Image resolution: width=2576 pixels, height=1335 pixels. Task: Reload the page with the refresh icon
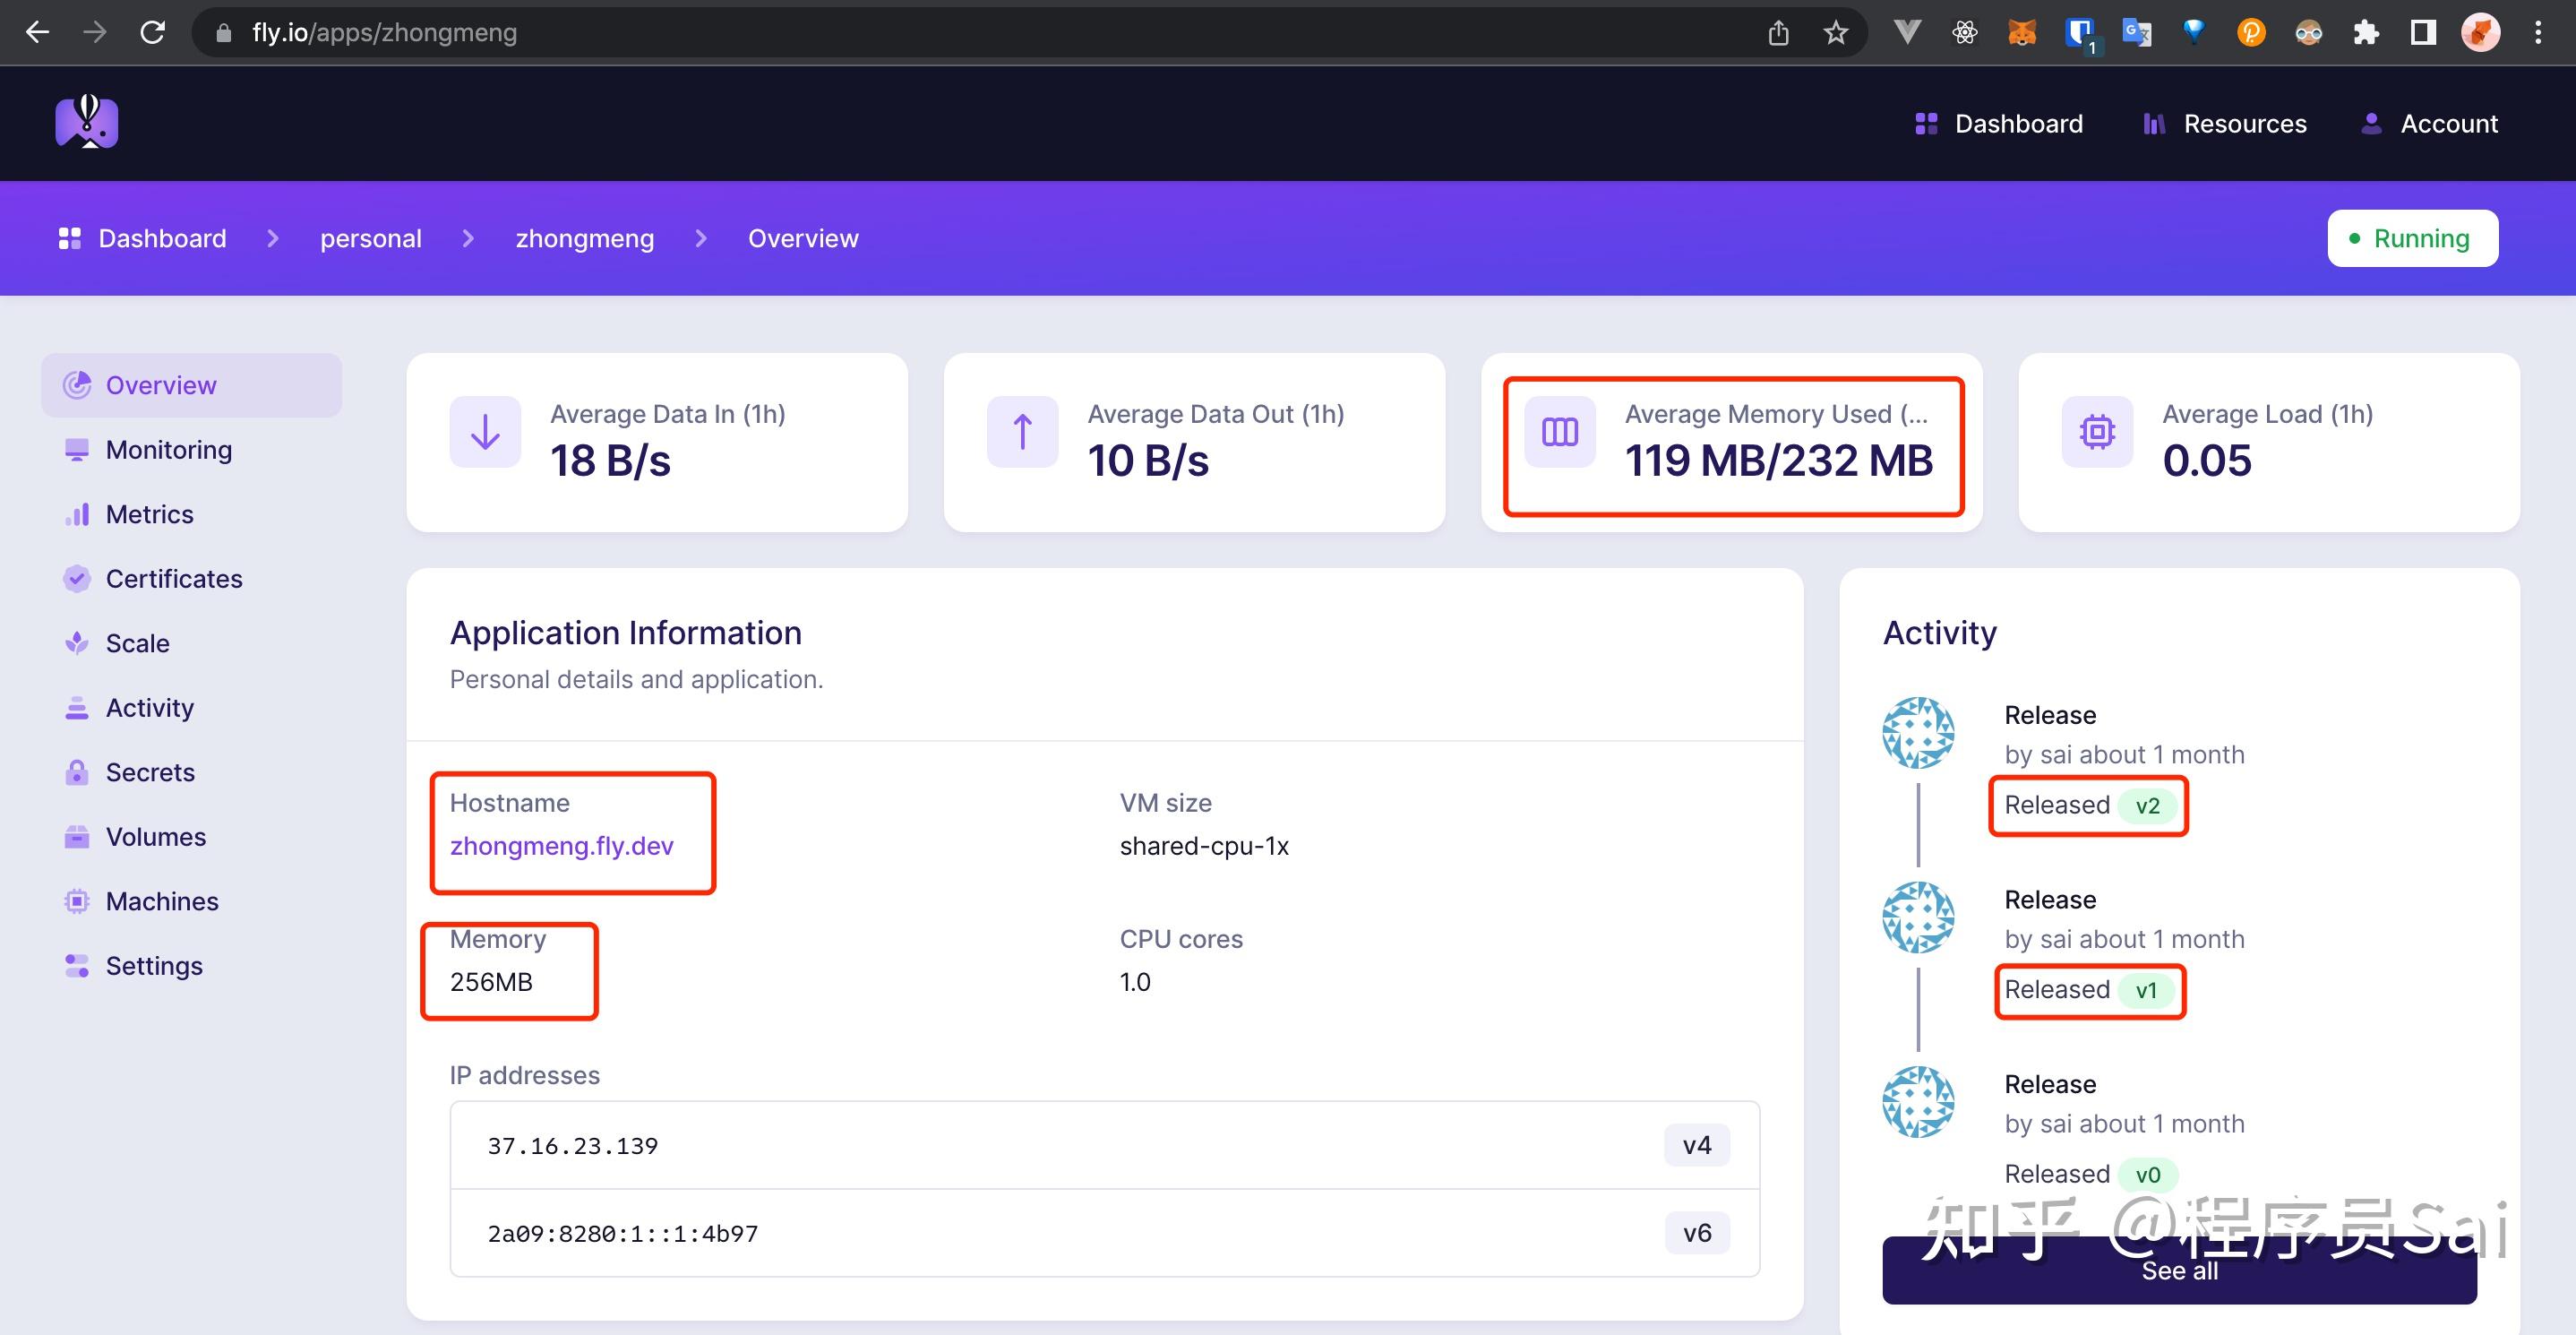(152, 33)
